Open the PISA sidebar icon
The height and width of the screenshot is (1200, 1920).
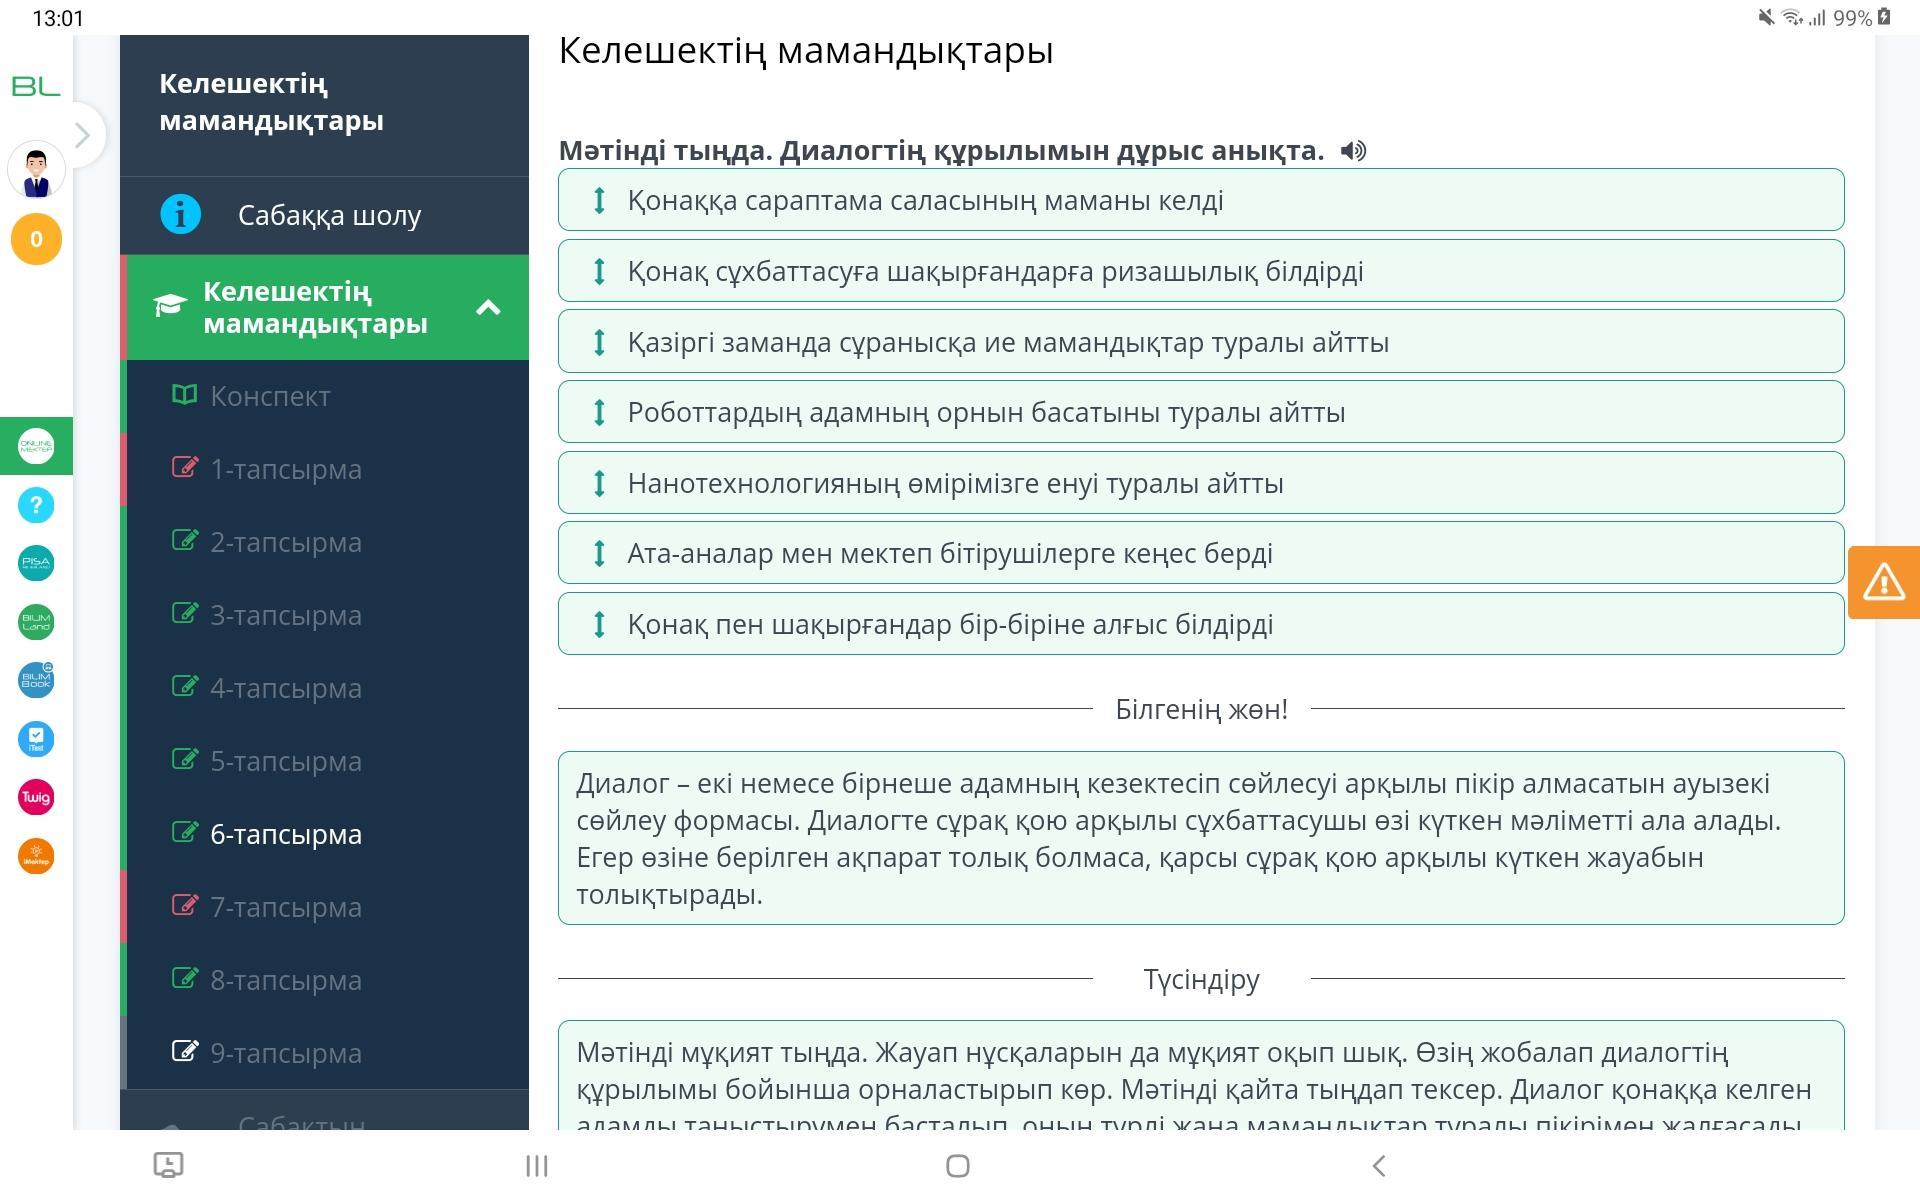[36, 563]
